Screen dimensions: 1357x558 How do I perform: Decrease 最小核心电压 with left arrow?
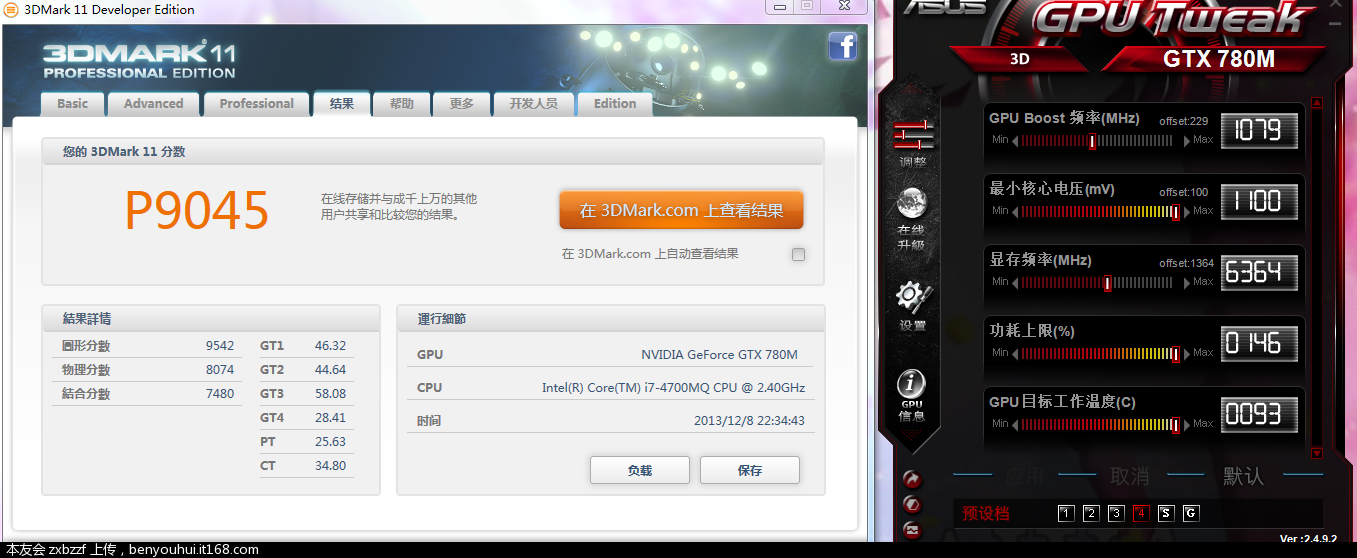[x=1016, y=212]
